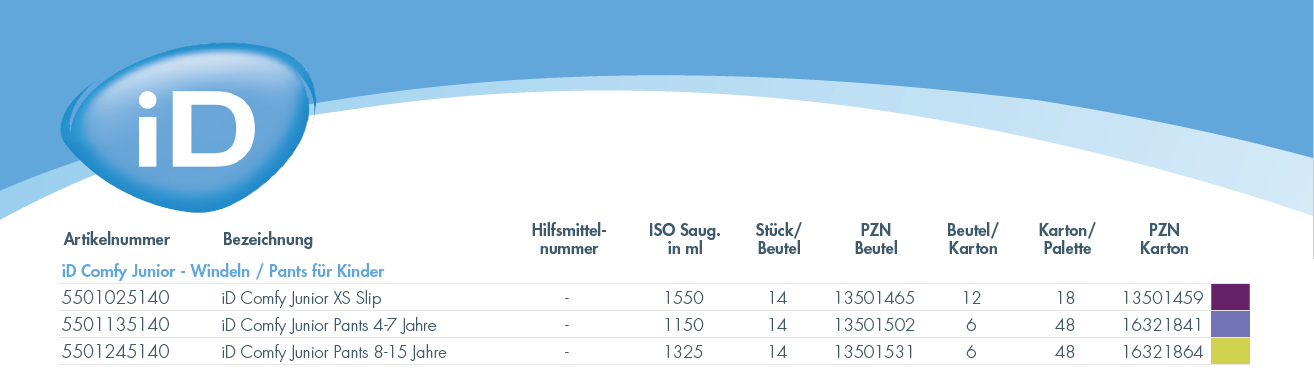1314x372 pixels.
Task: Select the iD Comfy Junior XS Slip row
Action: (x=656, y=297)
